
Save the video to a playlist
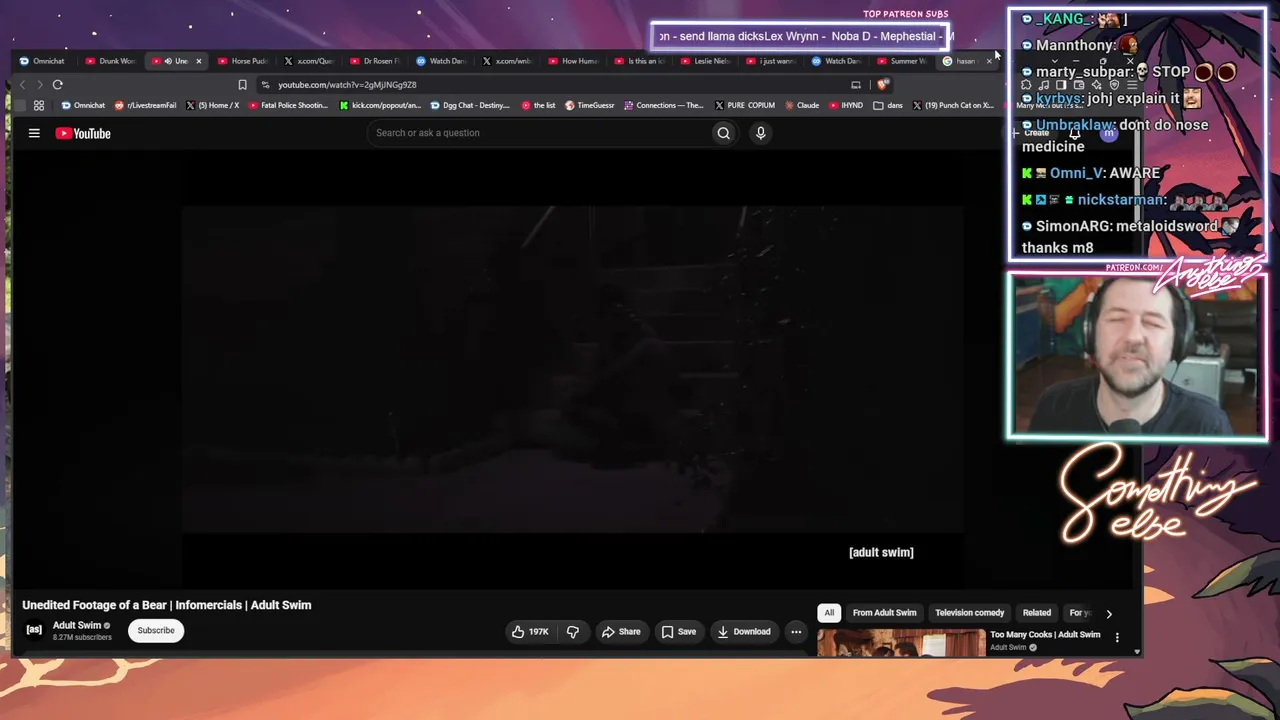pos(678,631)
